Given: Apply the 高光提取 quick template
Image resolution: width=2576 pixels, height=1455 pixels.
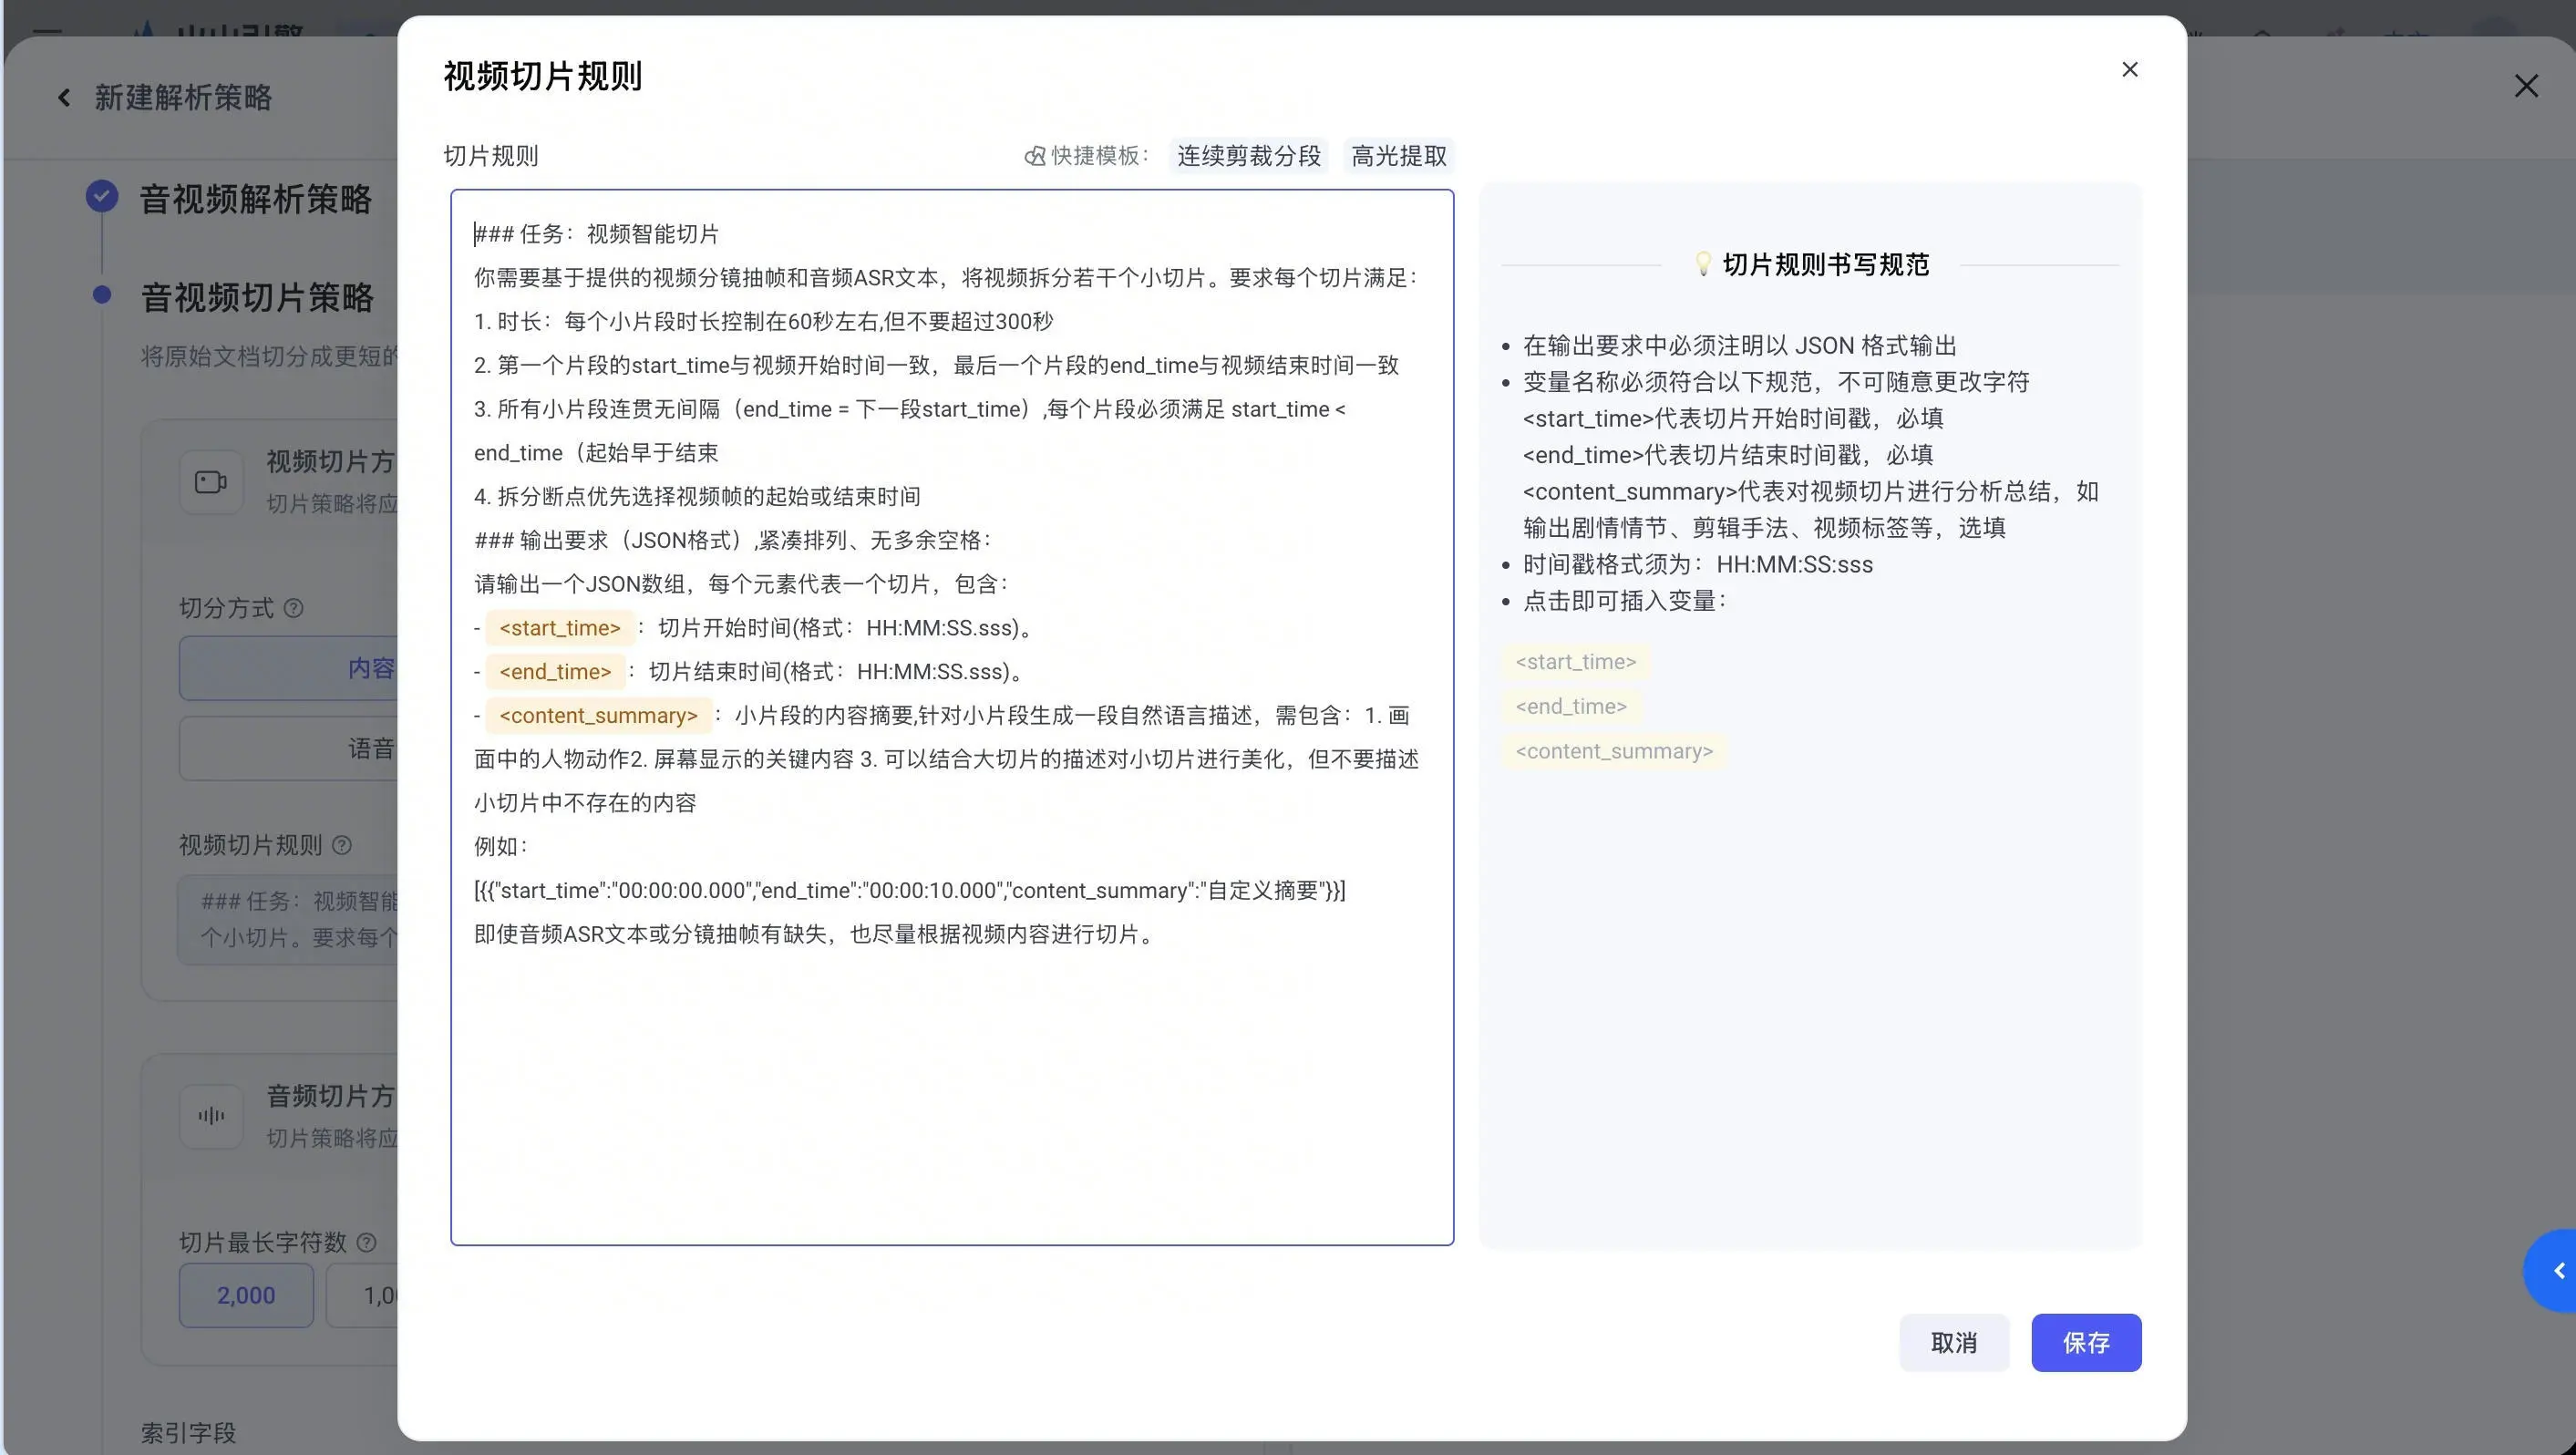Looking at the screenshot, I should pyautogui.click(x=1399, y=156).
